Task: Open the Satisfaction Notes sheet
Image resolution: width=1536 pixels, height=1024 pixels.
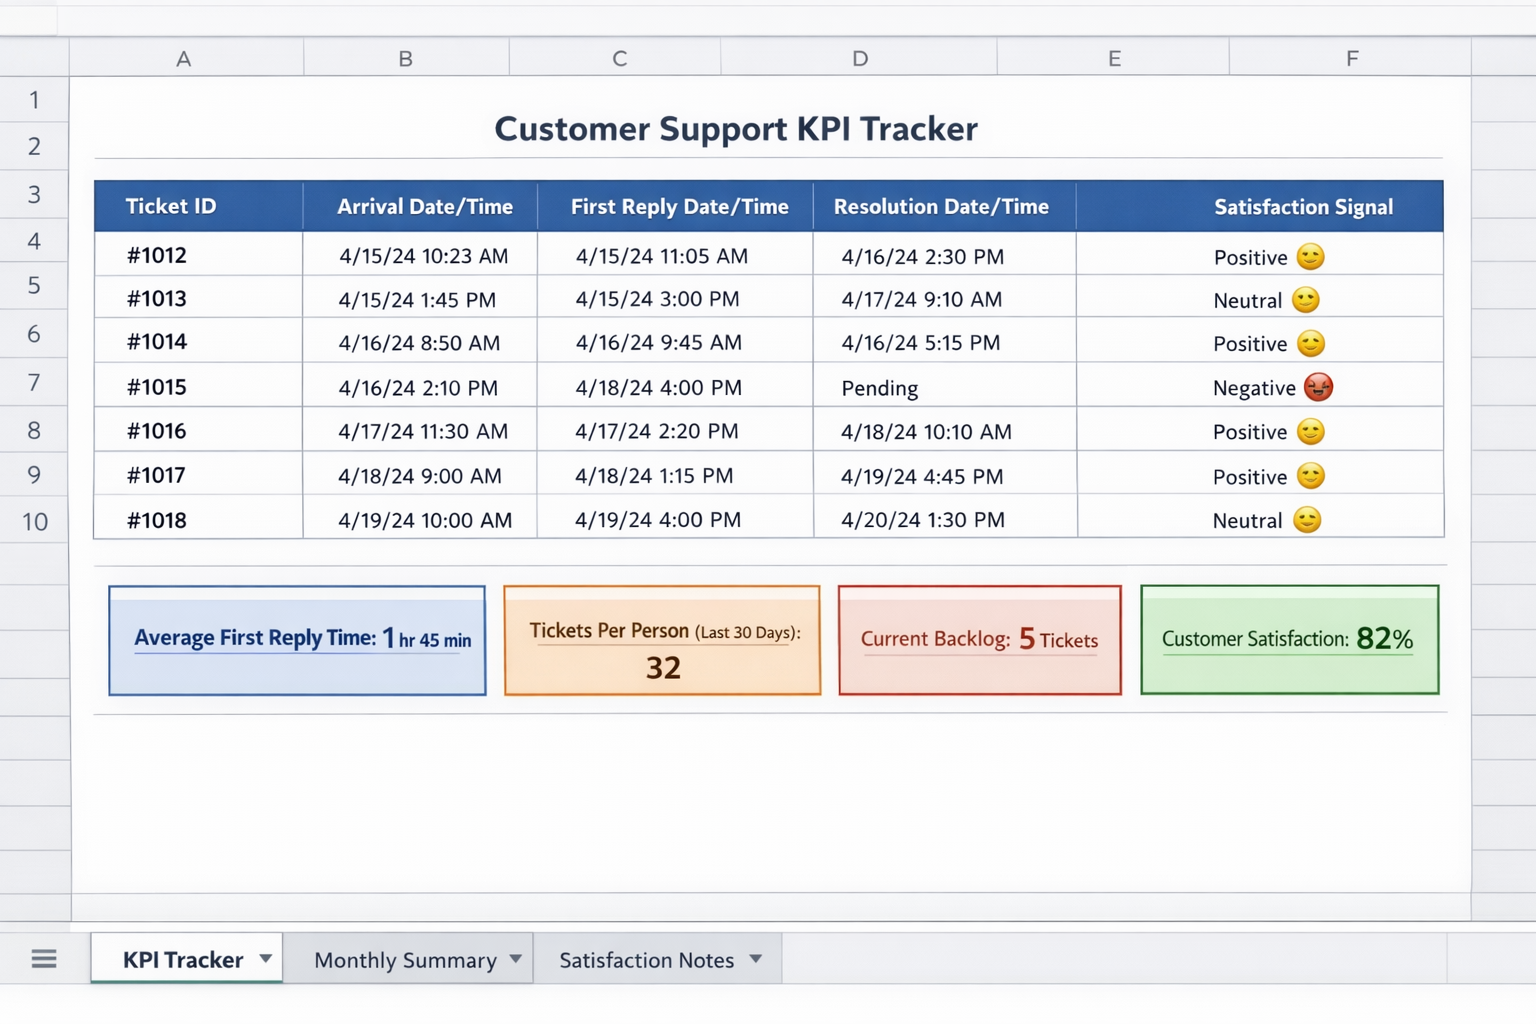Action: click(646, 959)
